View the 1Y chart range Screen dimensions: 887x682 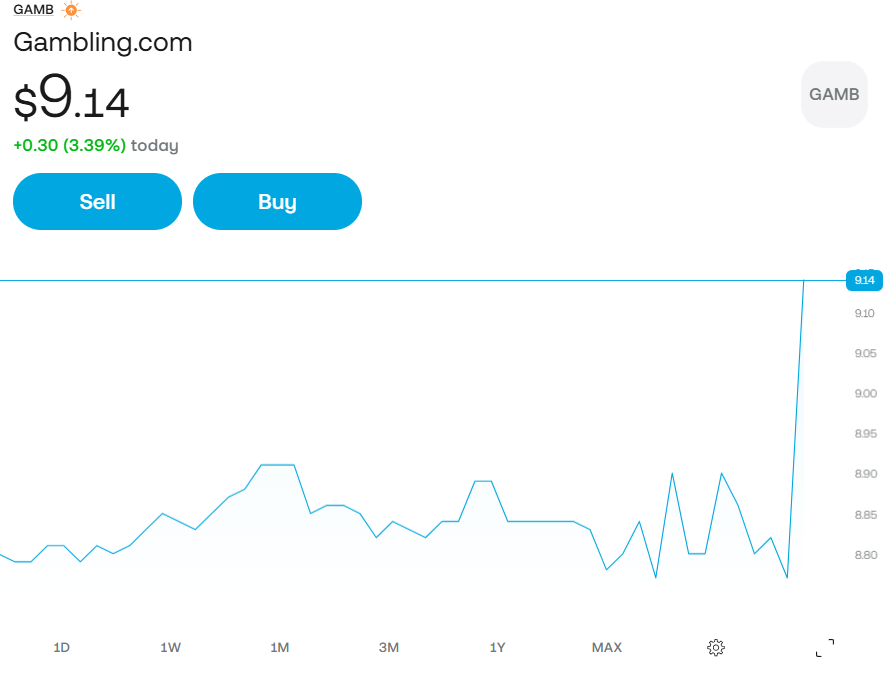click(x=497, y=648)
